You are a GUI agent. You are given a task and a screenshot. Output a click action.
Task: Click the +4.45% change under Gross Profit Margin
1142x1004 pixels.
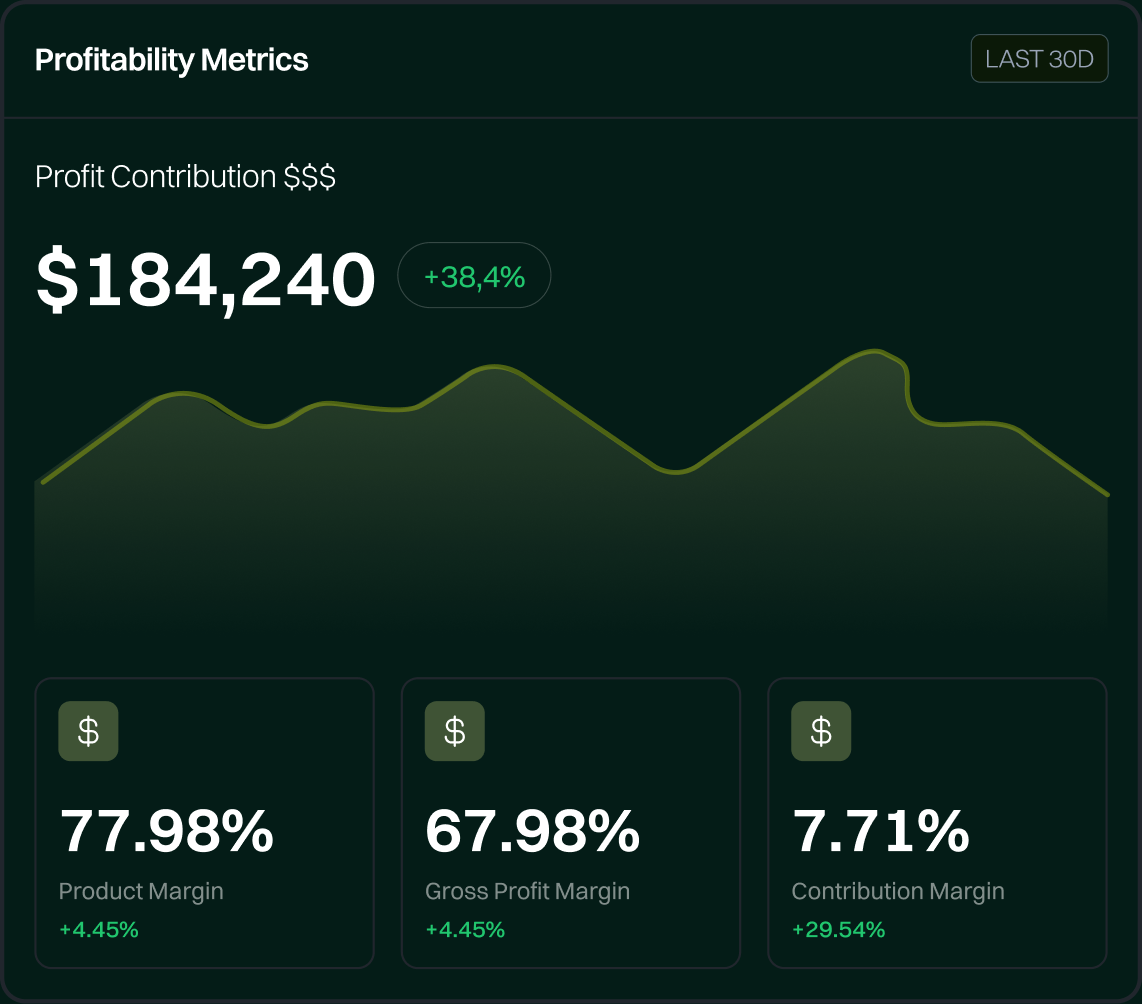pos(465,930)
